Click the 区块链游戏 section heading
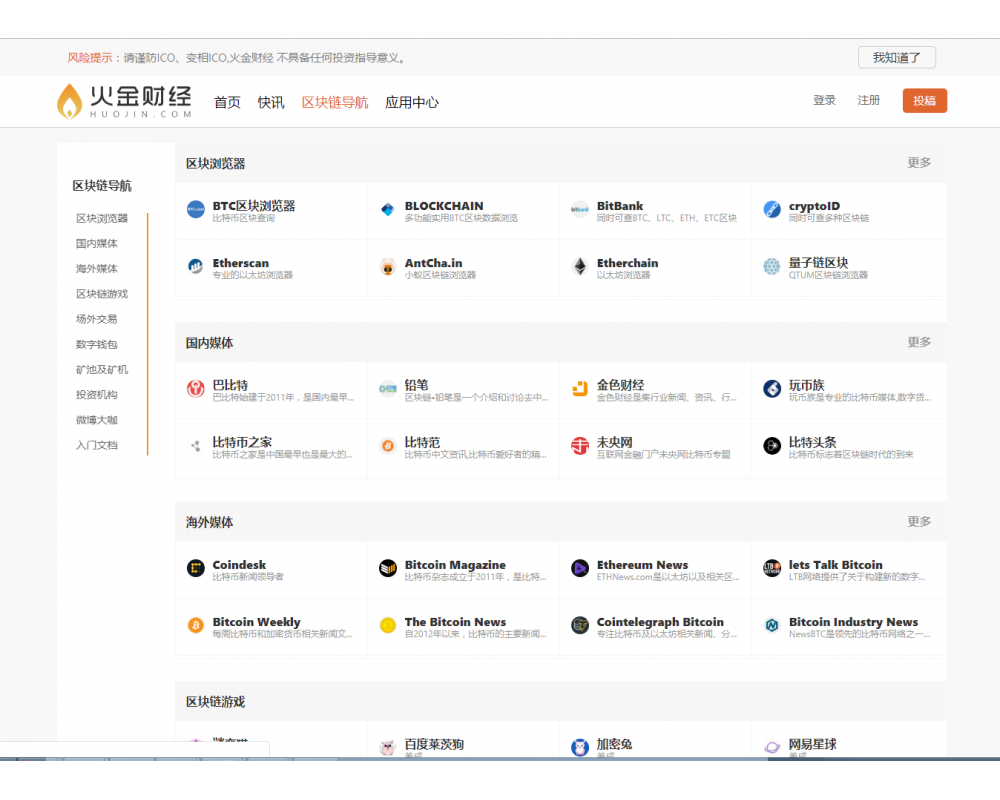 coord(216,702)
